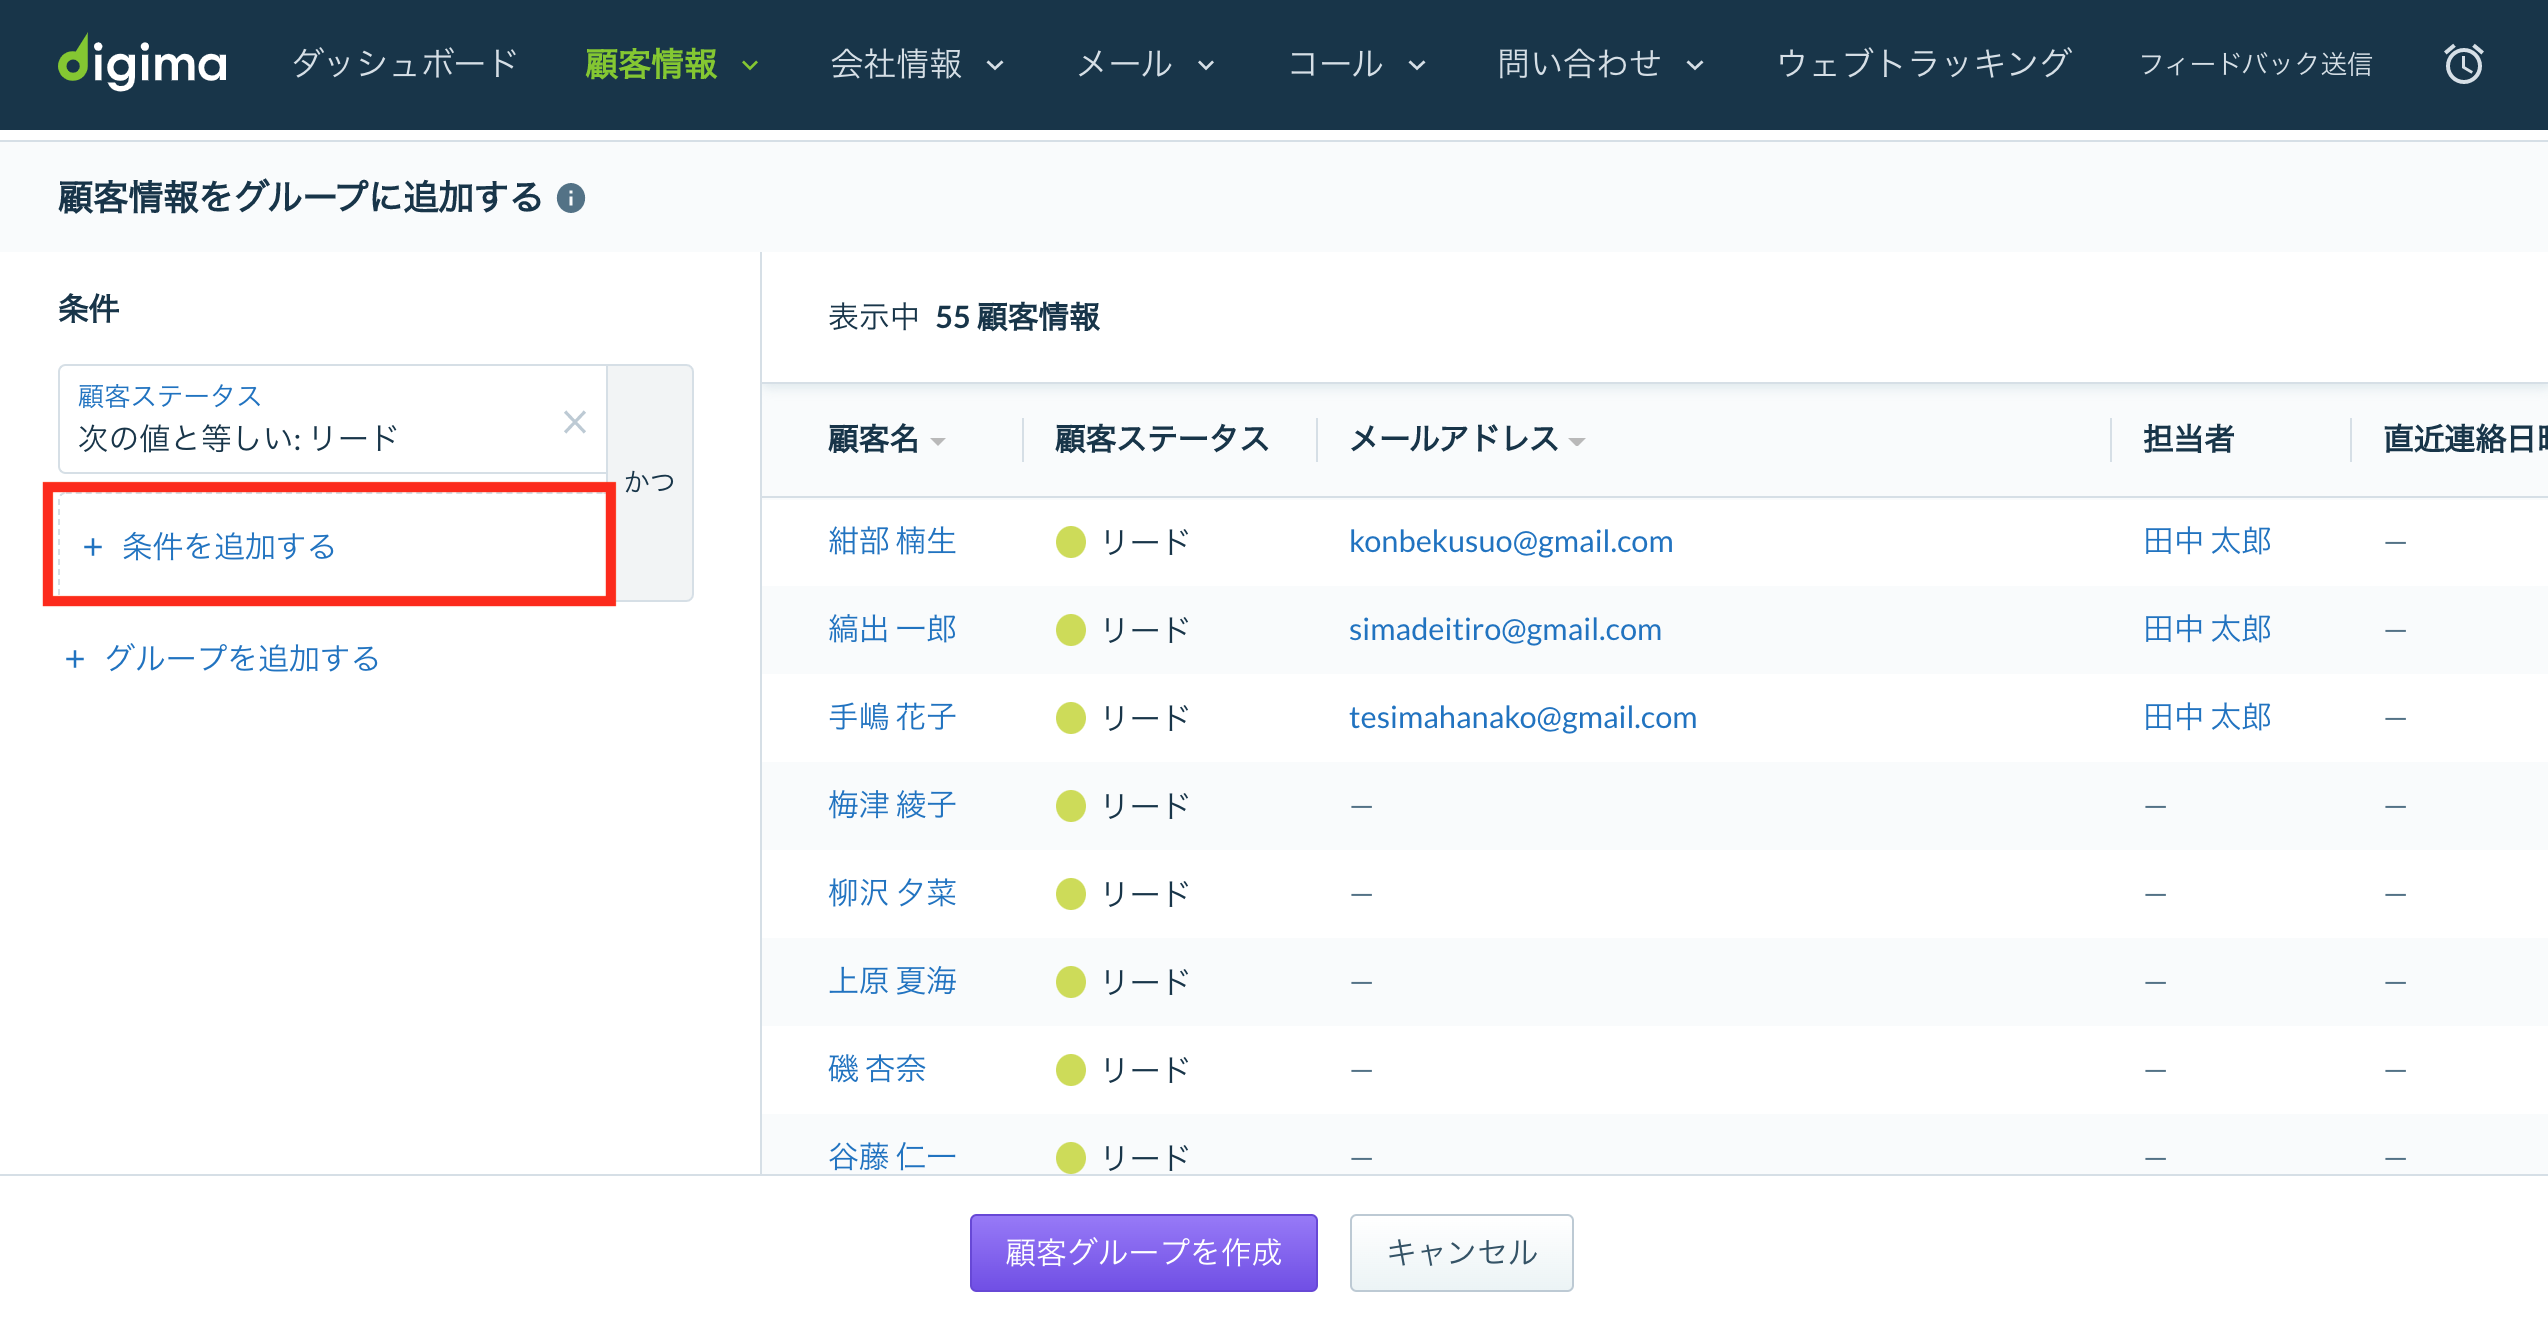Open customer 磯 杏奈

877,1069
